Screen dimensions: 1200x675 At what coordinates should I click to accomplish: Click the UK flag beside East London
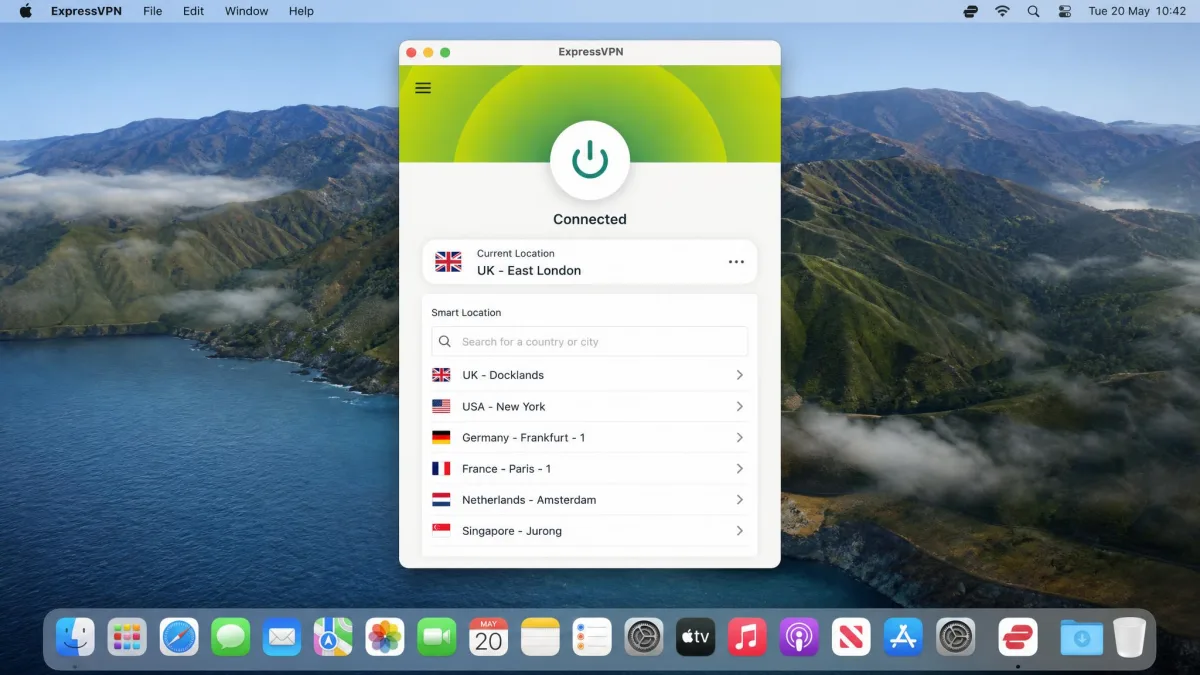(448, 262)
